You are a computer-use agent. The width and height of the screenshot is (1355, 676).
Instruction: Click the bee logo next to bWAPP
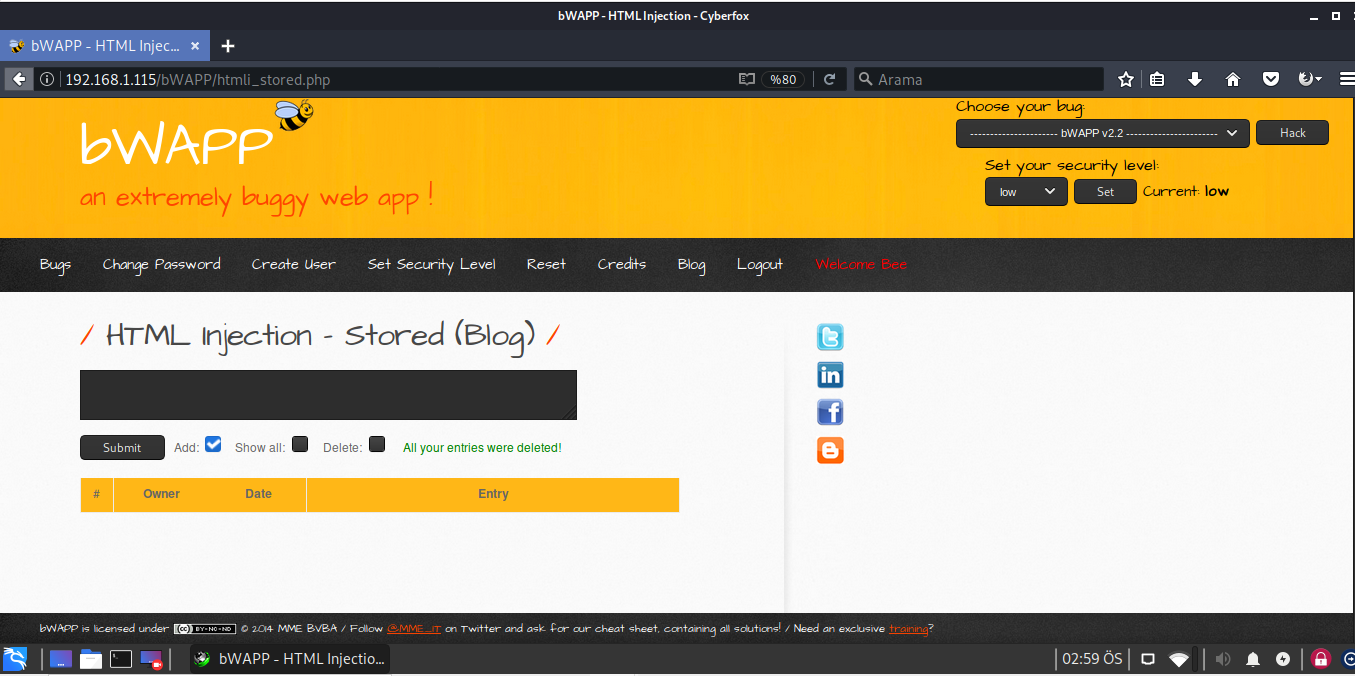click(295, 115)
